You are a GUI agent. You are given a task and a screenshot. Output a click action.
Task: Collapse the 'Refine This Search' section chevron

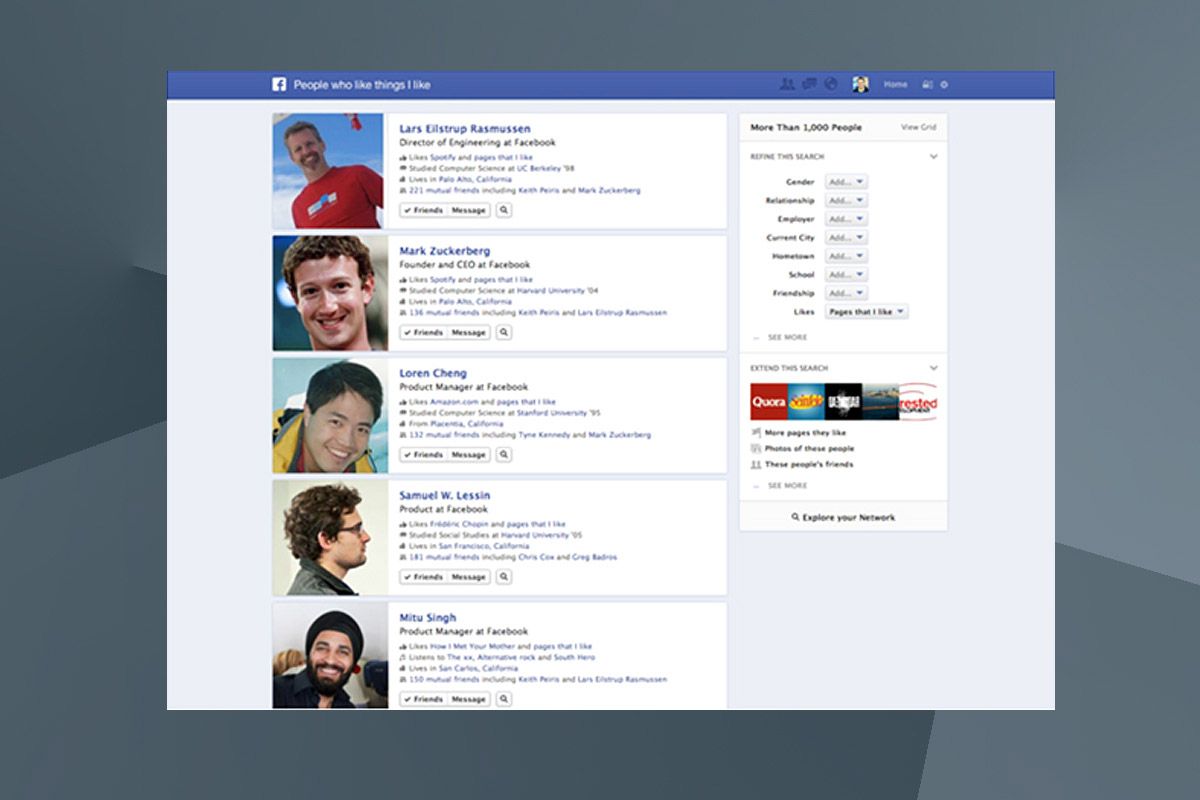(x=934, y=156)
